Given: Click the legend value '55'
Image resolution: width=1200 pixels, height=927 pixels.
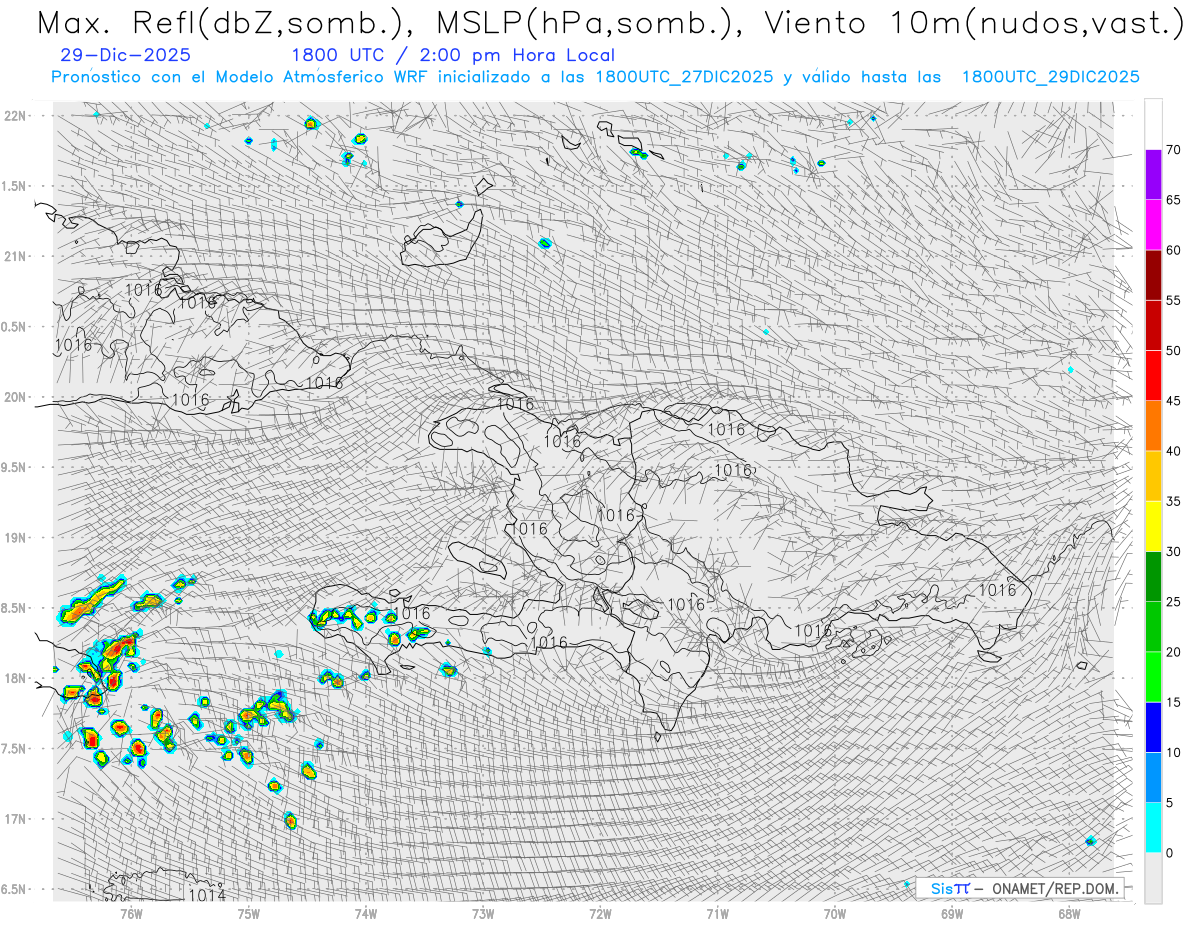Looking at the screenshot, I should 1173,300.
